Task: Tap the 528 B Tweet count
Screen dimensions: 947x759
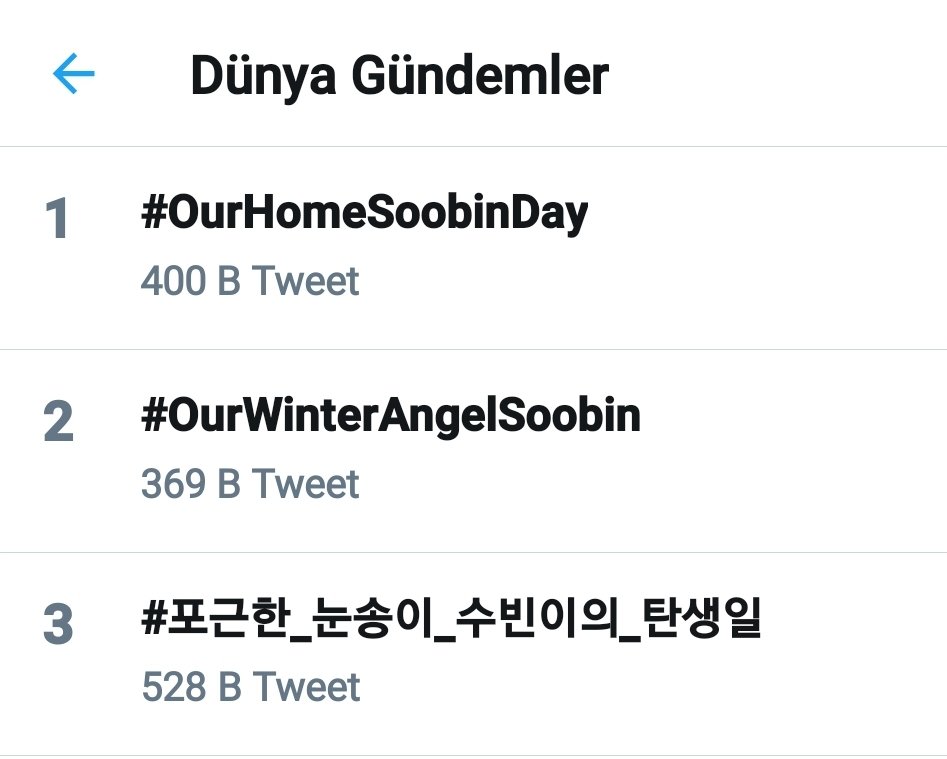Action: coord(250,688)
